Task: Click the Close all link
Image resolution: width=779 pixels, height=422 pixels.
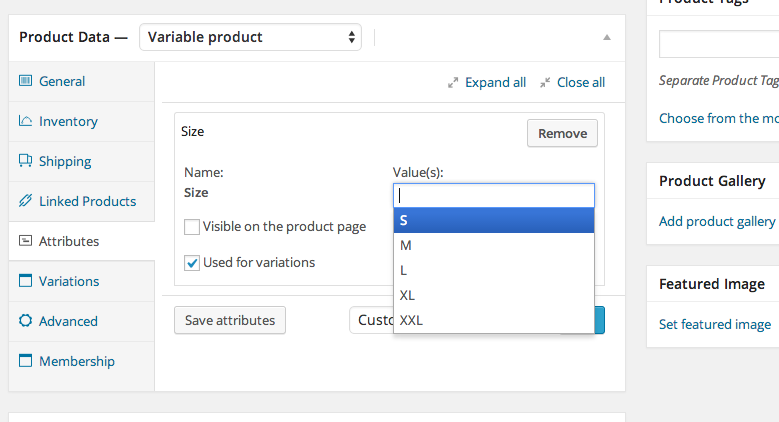Action: [x=581, y=83]
